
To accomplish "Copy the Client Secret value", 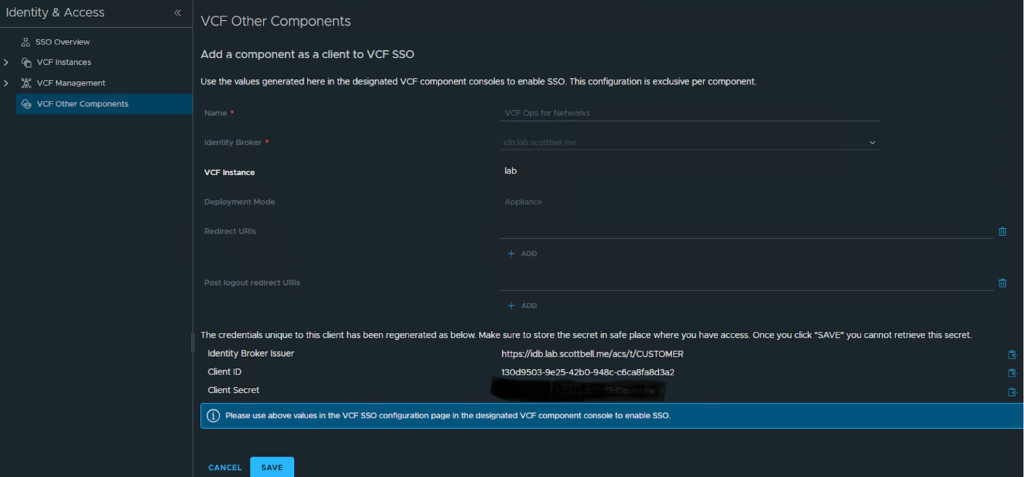I will 1012,392.
